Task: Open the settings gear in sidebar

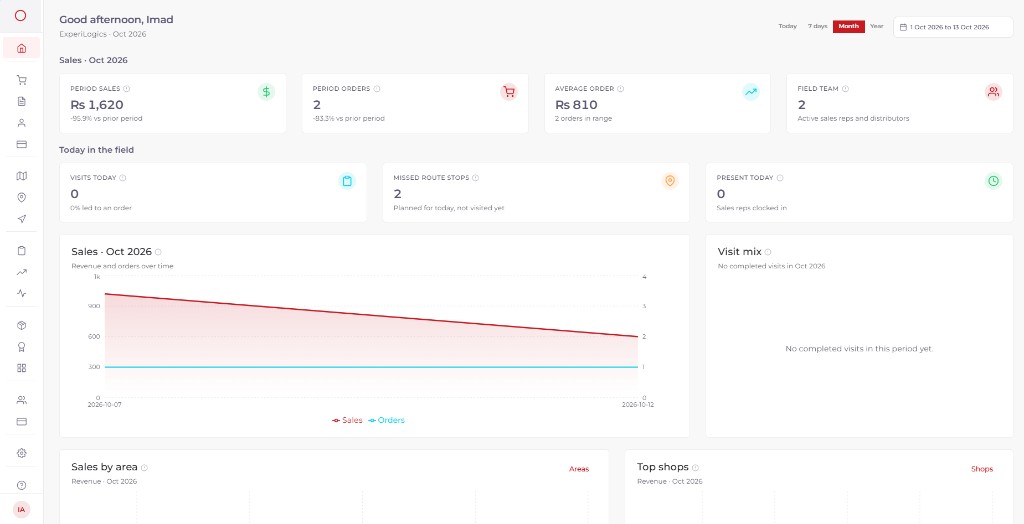Action: (22, 453)
